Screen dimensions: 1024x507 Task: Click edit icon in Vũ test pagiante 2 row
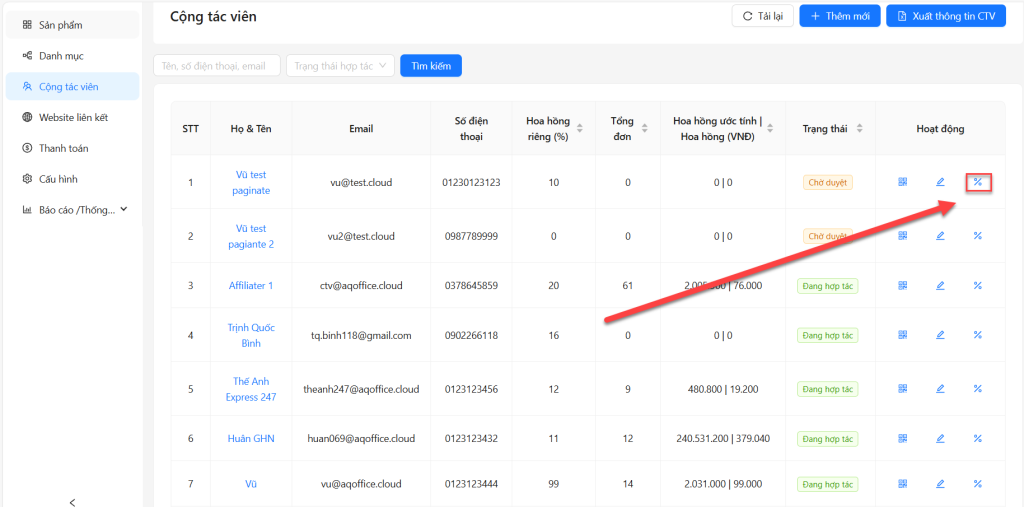[940, 236]
